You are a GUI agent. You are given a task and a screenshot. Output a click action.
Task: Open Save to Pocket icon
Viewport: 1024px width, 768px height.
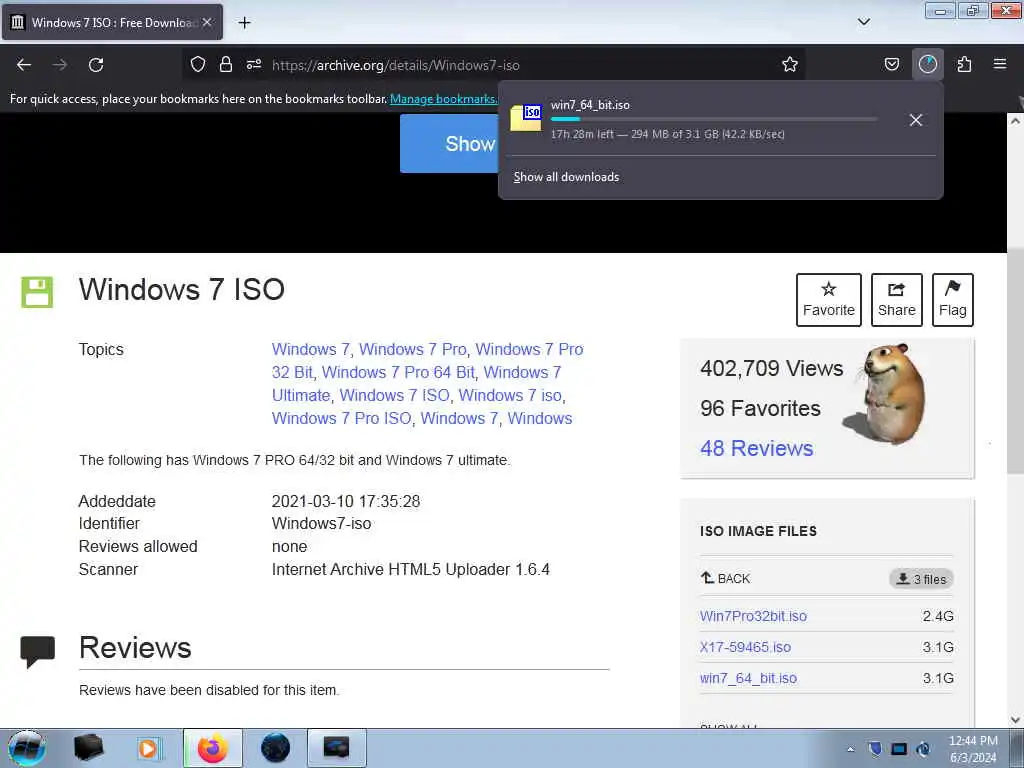coord(891,64)
